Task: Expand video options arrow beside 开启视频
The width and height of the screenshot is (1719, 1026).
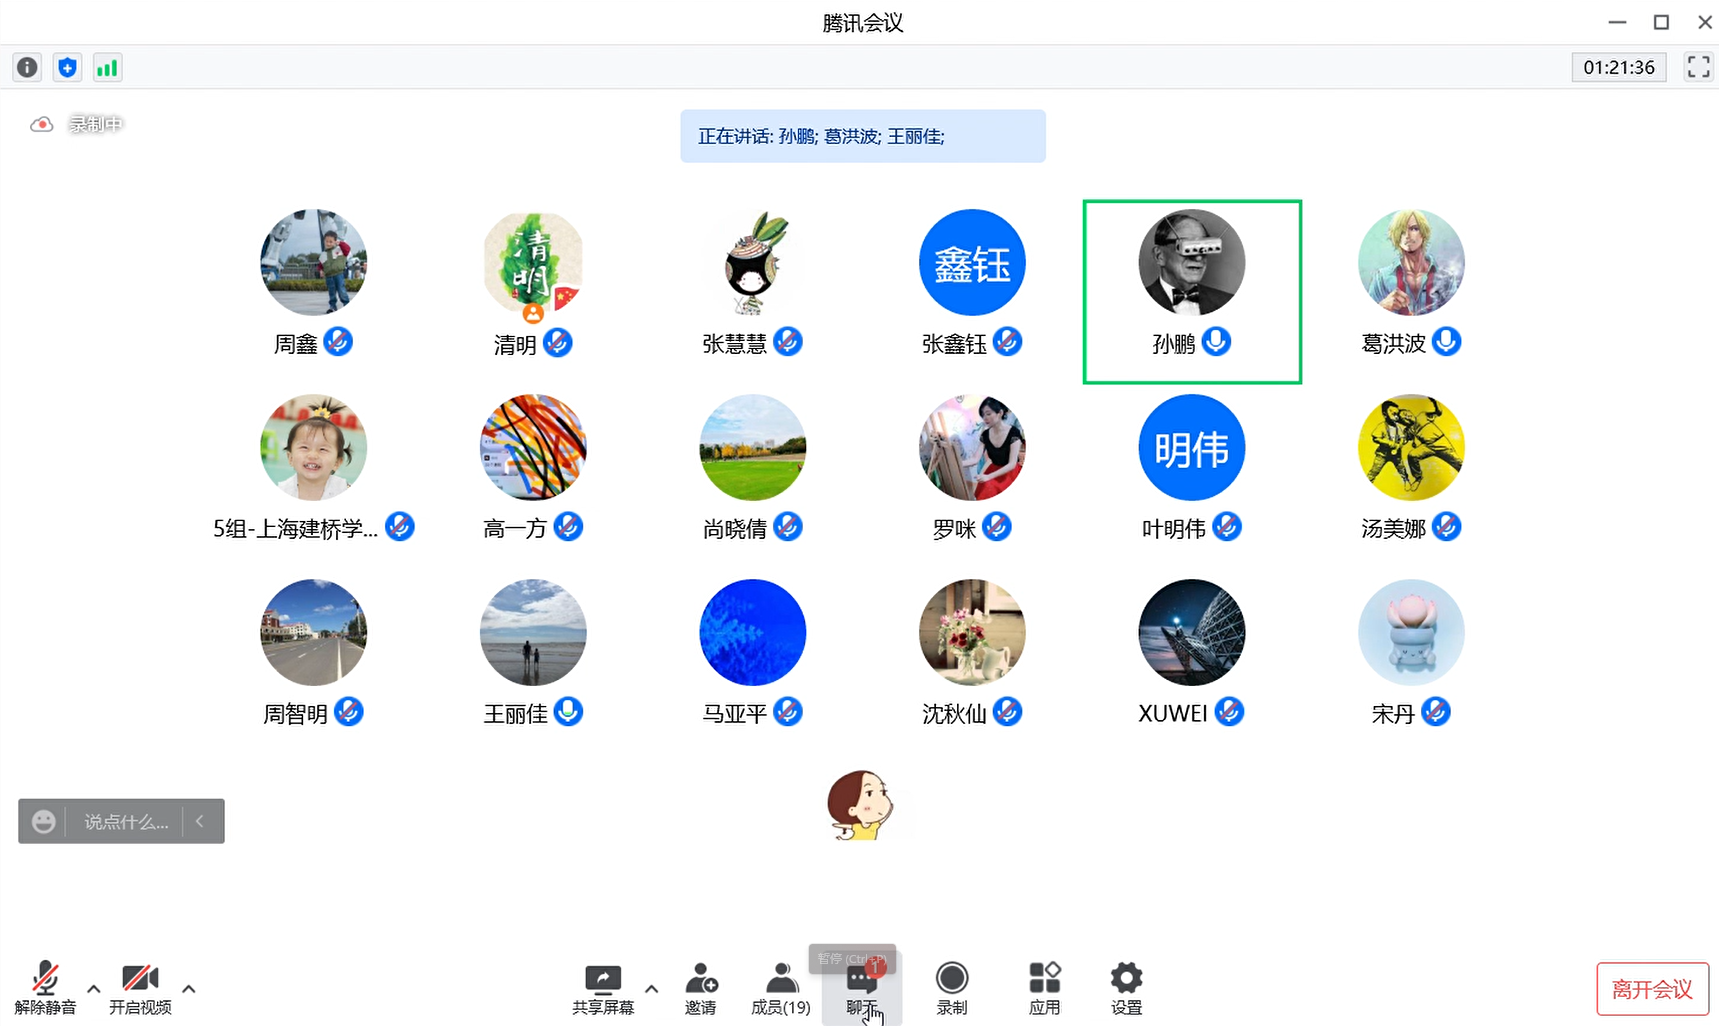Action: (x=189, y=989)
